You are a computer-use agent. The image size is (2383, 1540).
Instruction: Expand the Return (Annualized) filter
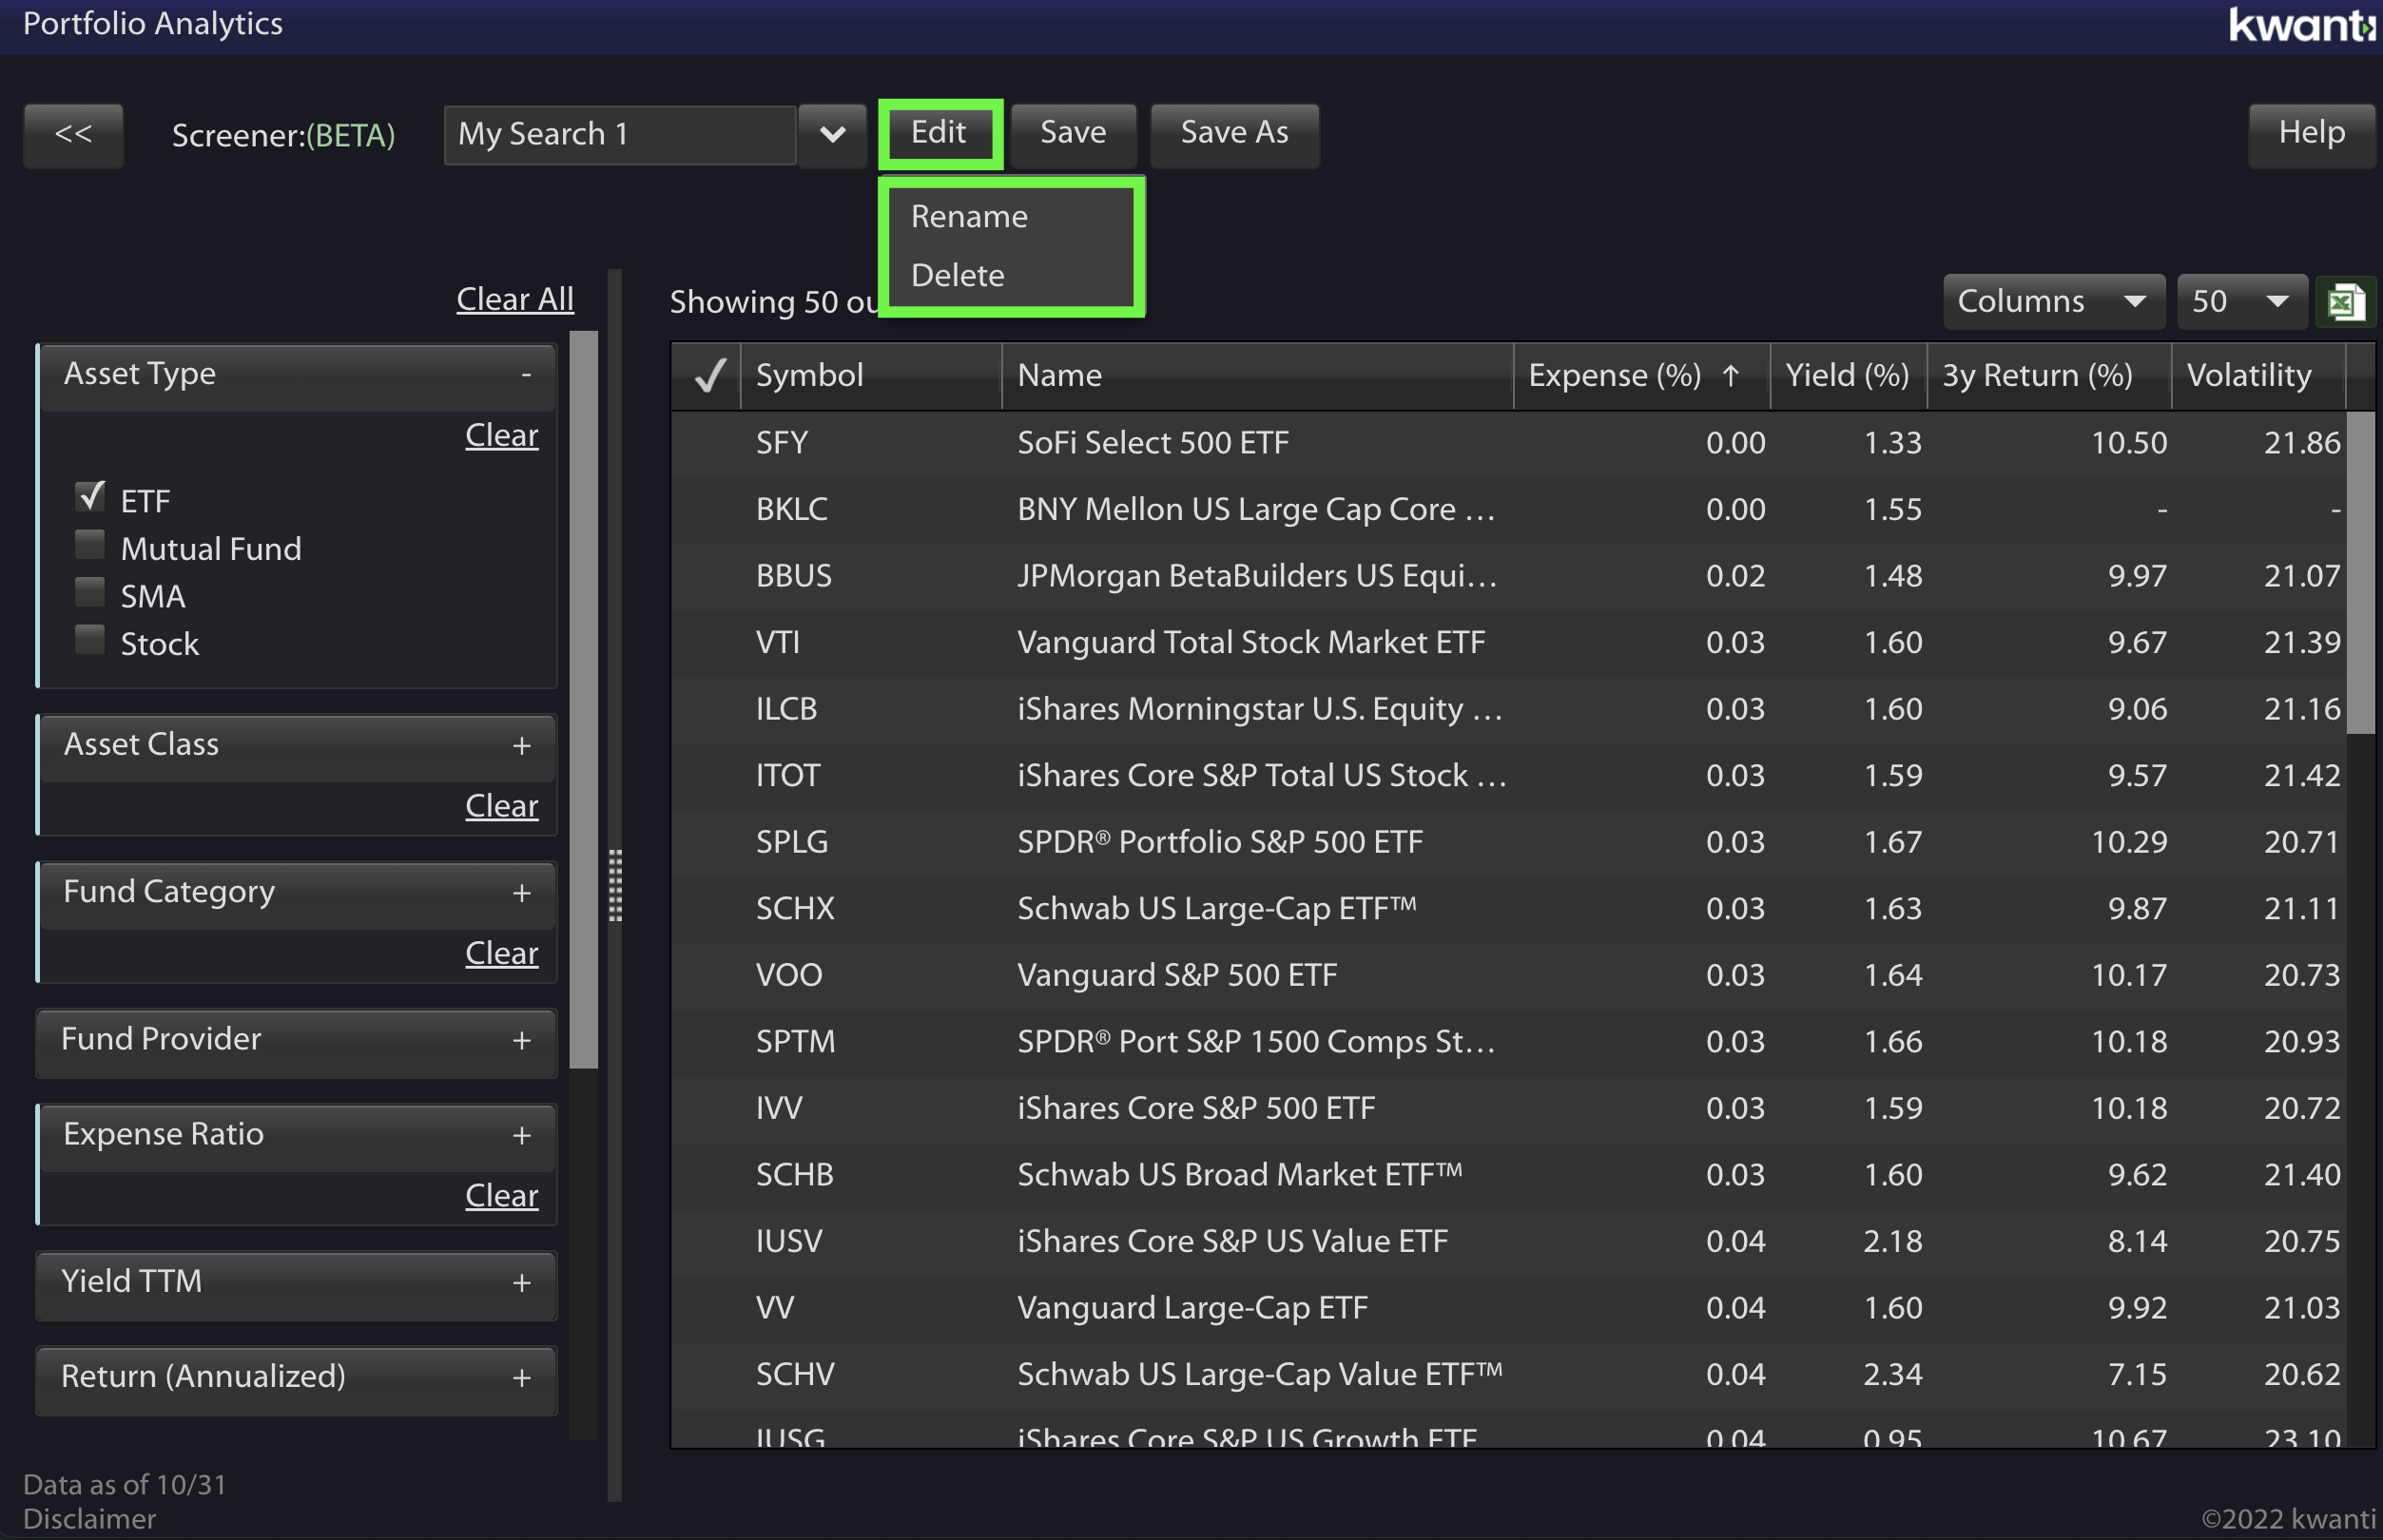(x=521, y=1378)
